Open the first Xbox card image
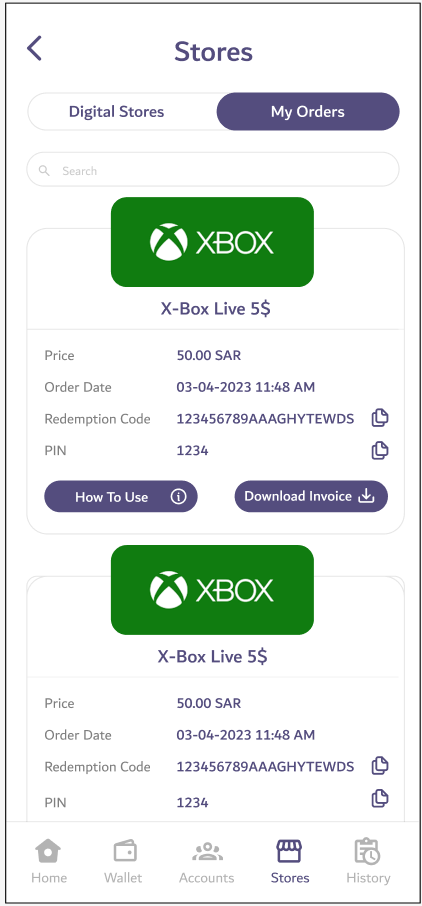Viewport: 422px width, 906px height. tap(212, 242)
